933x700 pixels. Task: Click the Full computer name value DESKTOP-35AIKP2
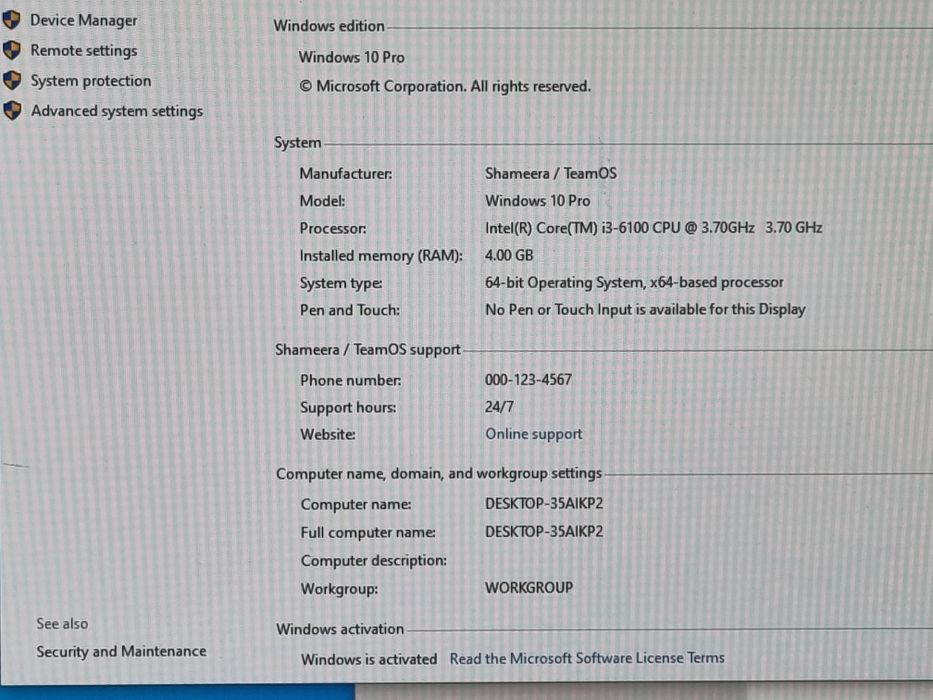click(544, 532)
